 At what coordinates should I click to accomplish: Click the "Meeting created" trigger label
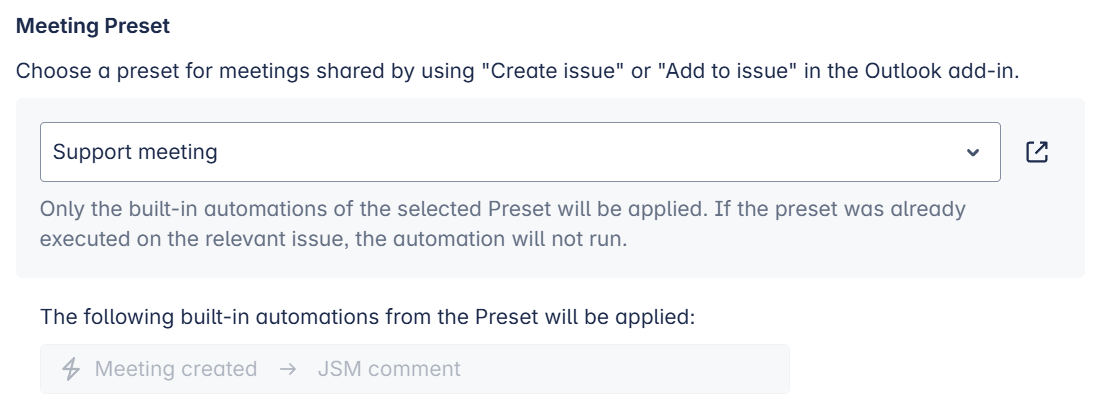tap(176, 369)
